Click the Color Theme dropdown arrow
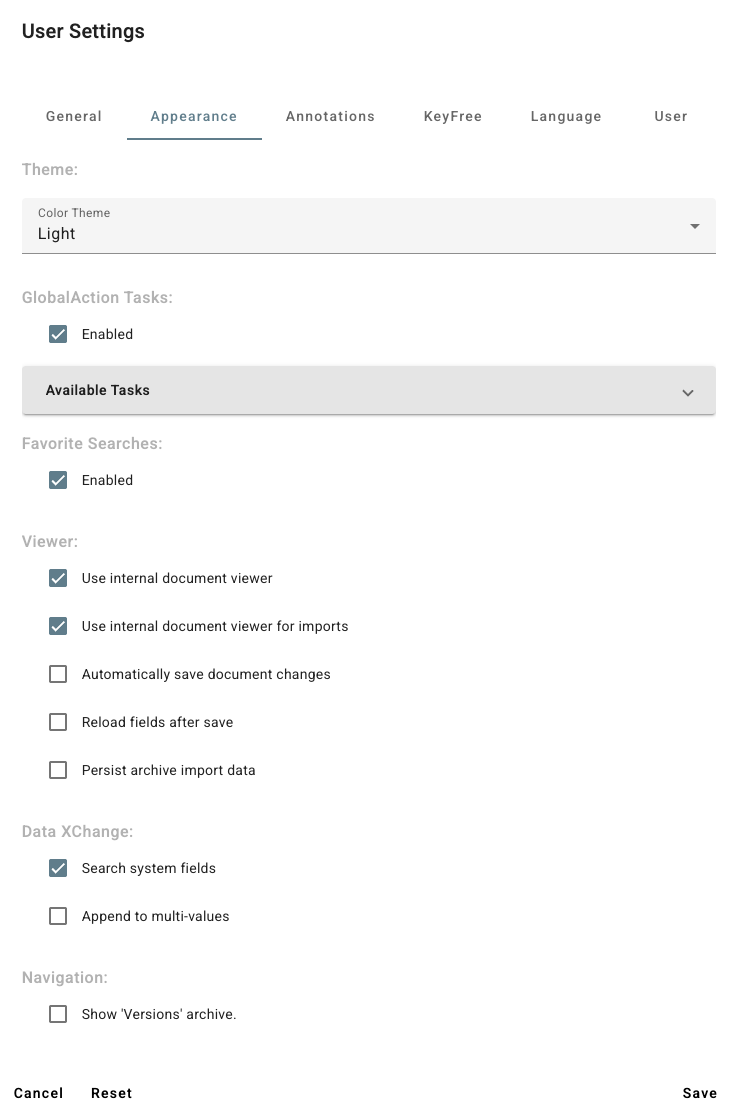Image resolution: width=739 pixels, height=1116 pixels. (695, 226)
